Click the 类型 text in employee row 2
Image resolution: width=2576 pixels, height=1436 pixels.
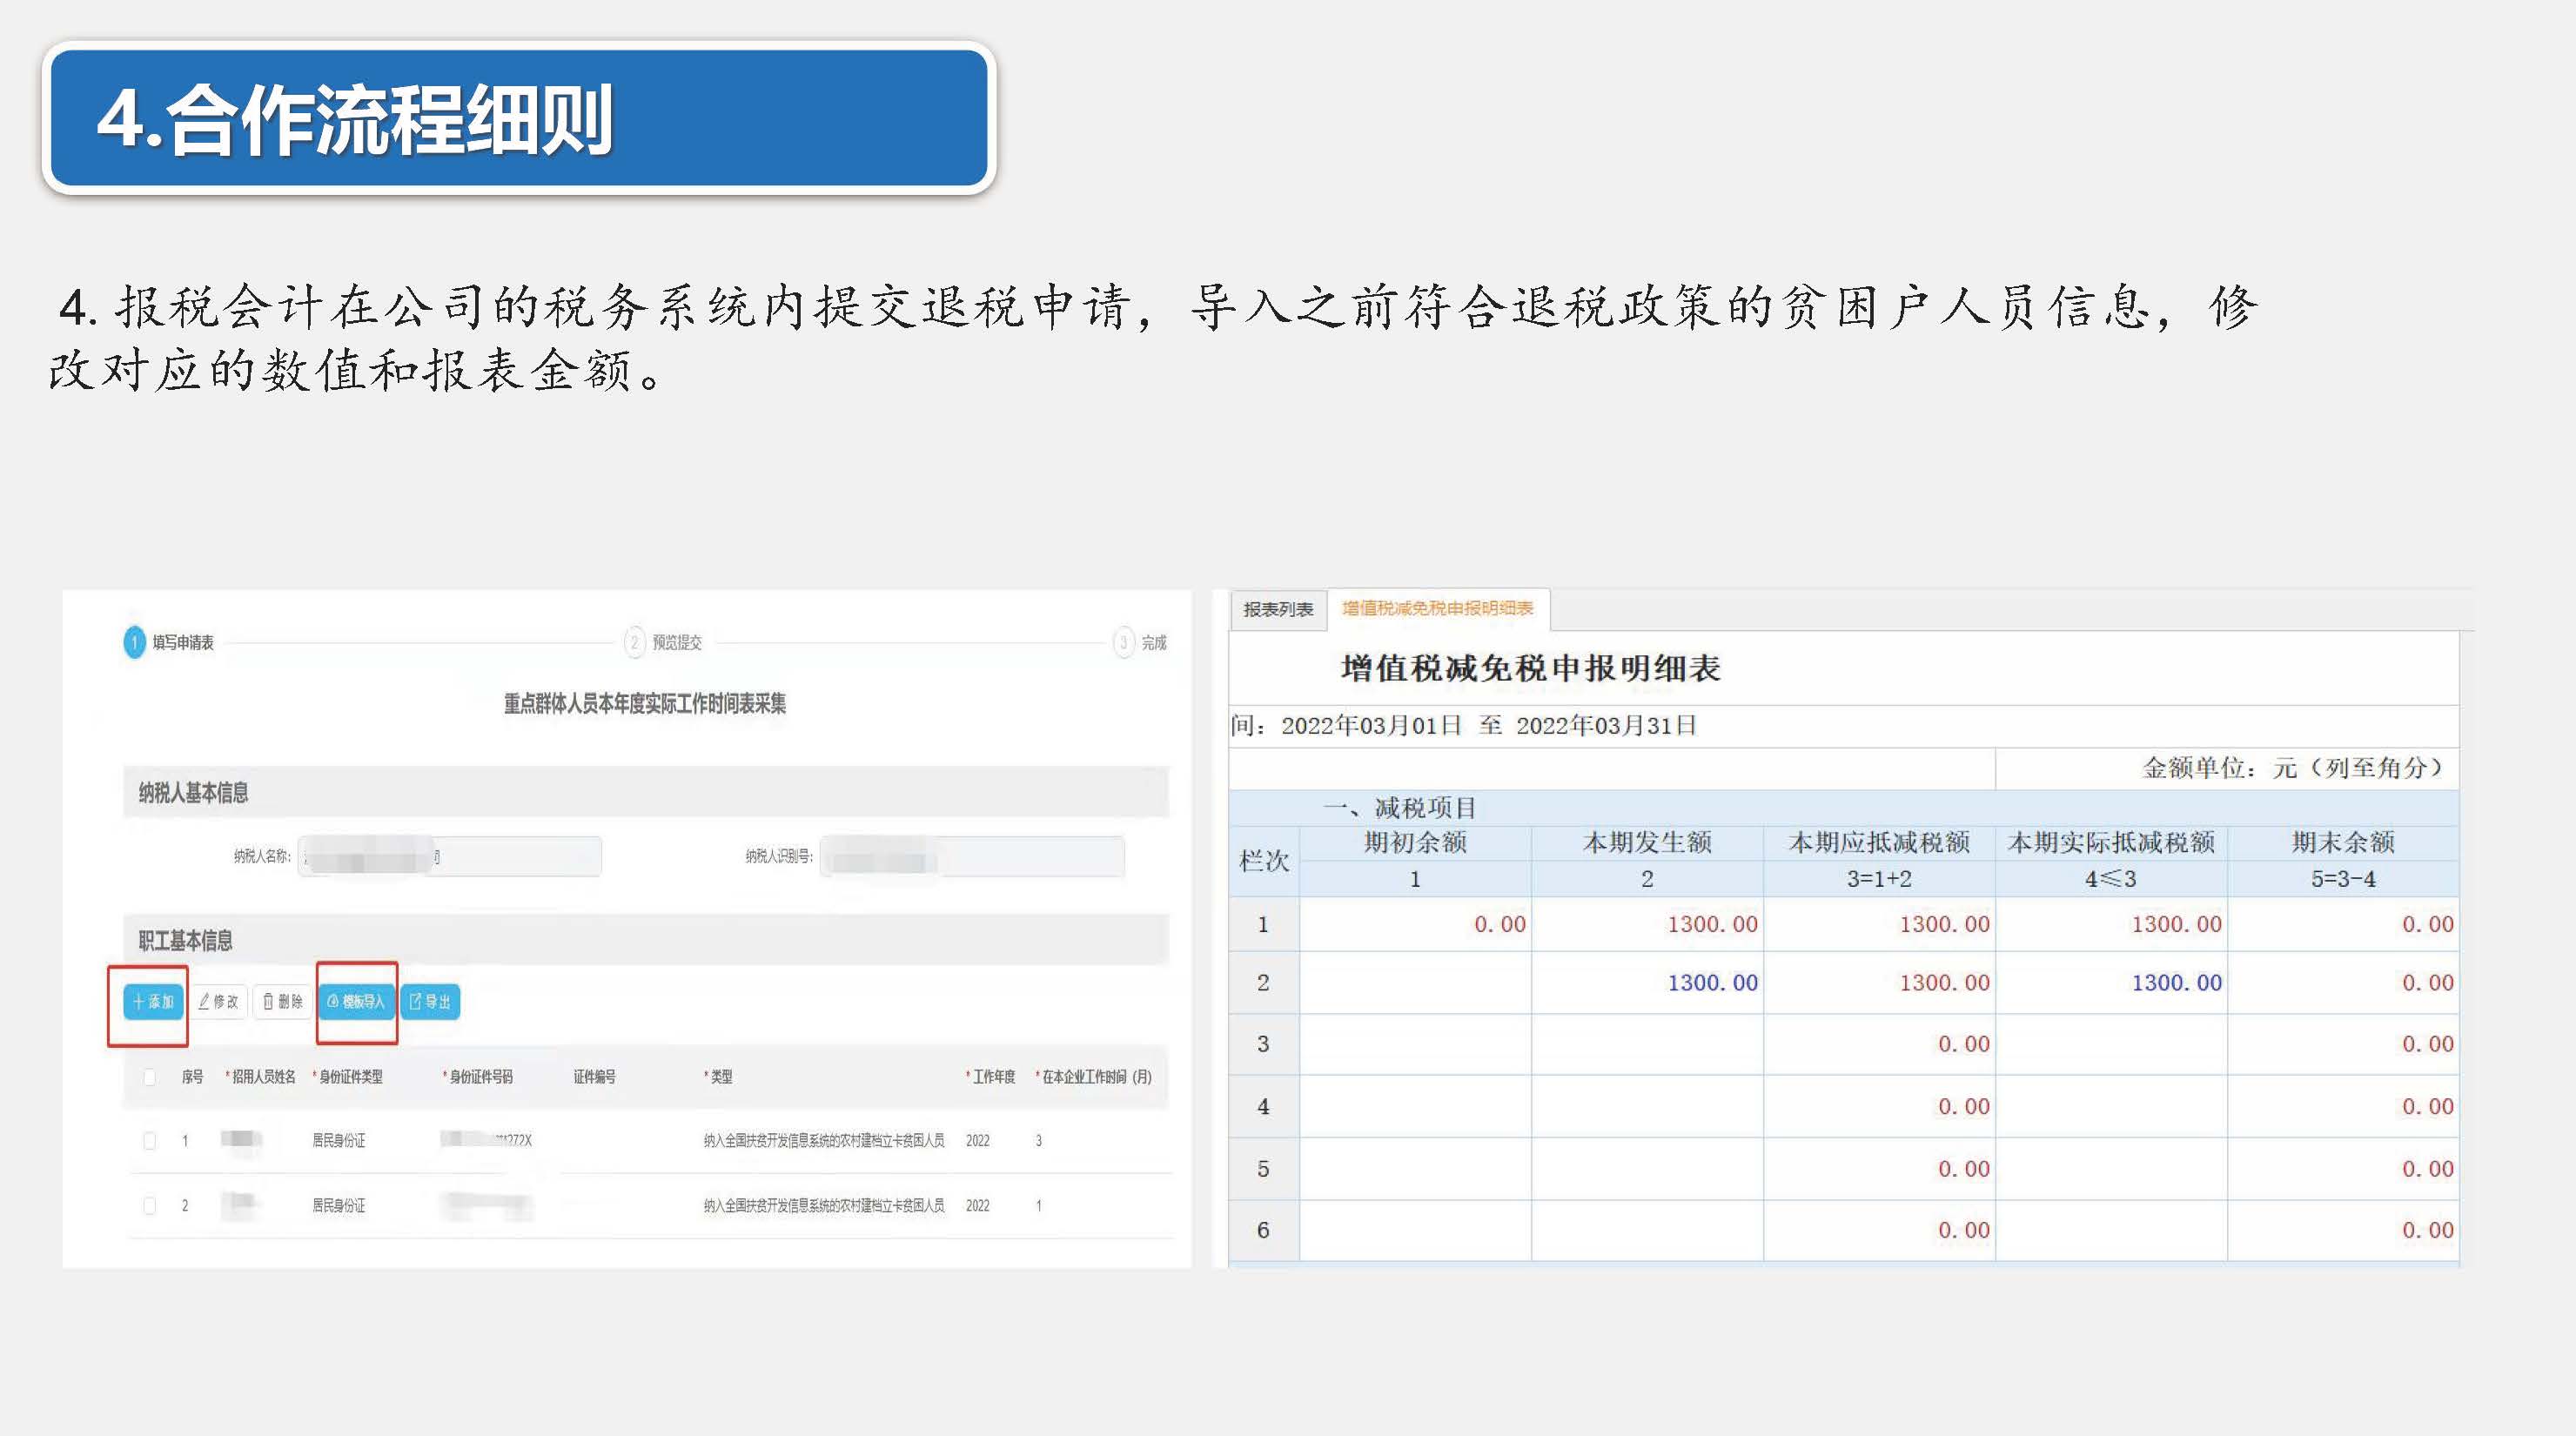point(824,1206)
